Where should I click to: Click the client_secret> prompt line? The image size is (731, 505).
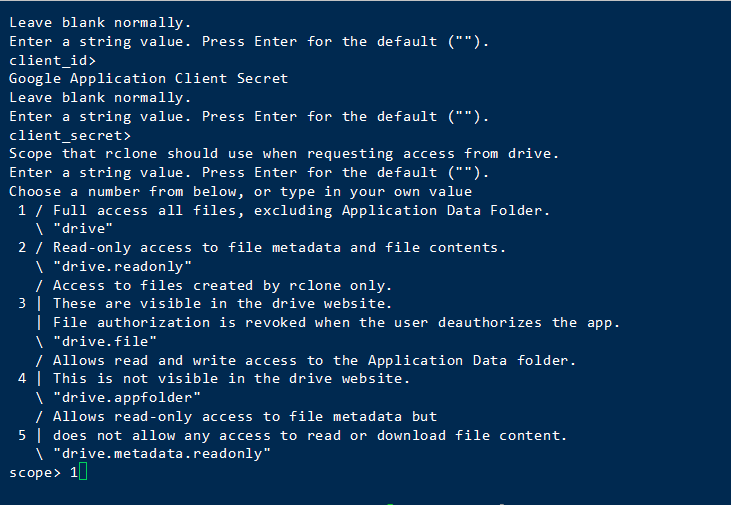(70, 135)
